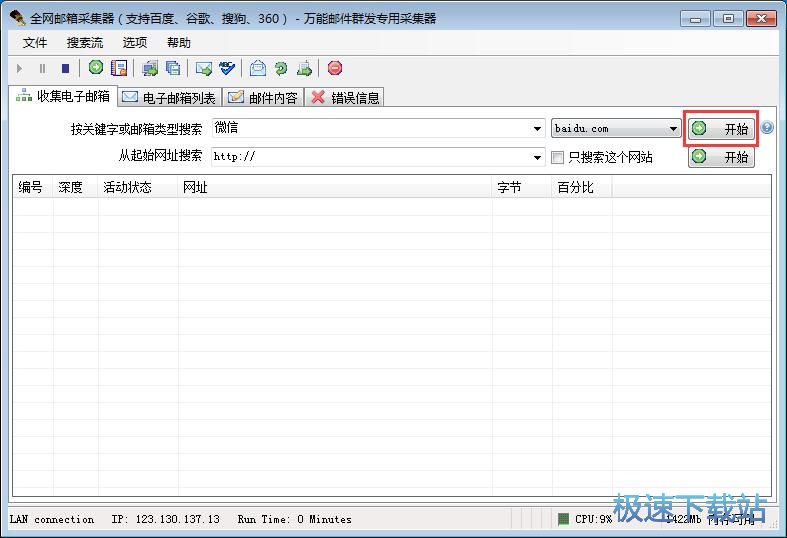
Task: Open the 搜索流 menu
Action: [85, 43]
